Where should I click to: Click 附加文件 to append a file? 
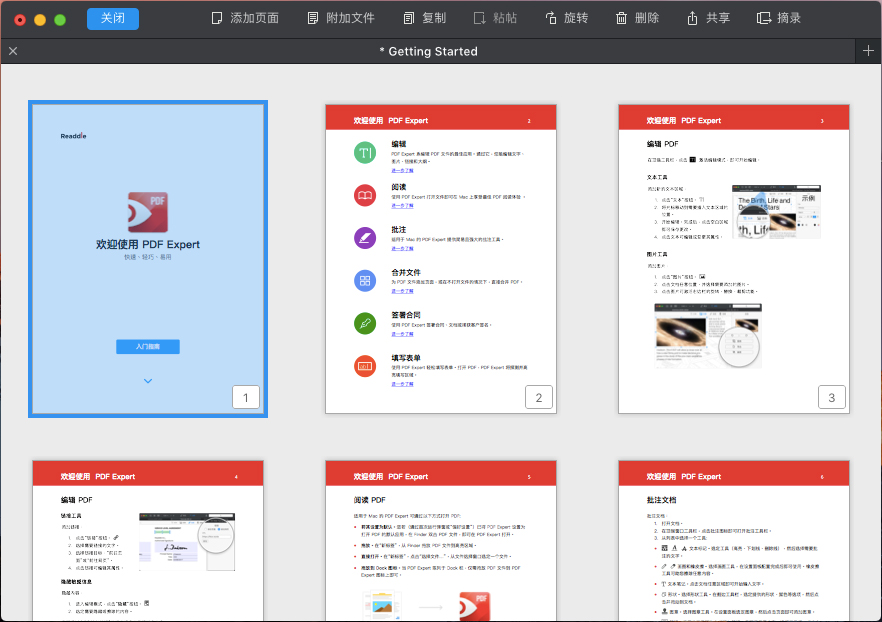(341, 19)
